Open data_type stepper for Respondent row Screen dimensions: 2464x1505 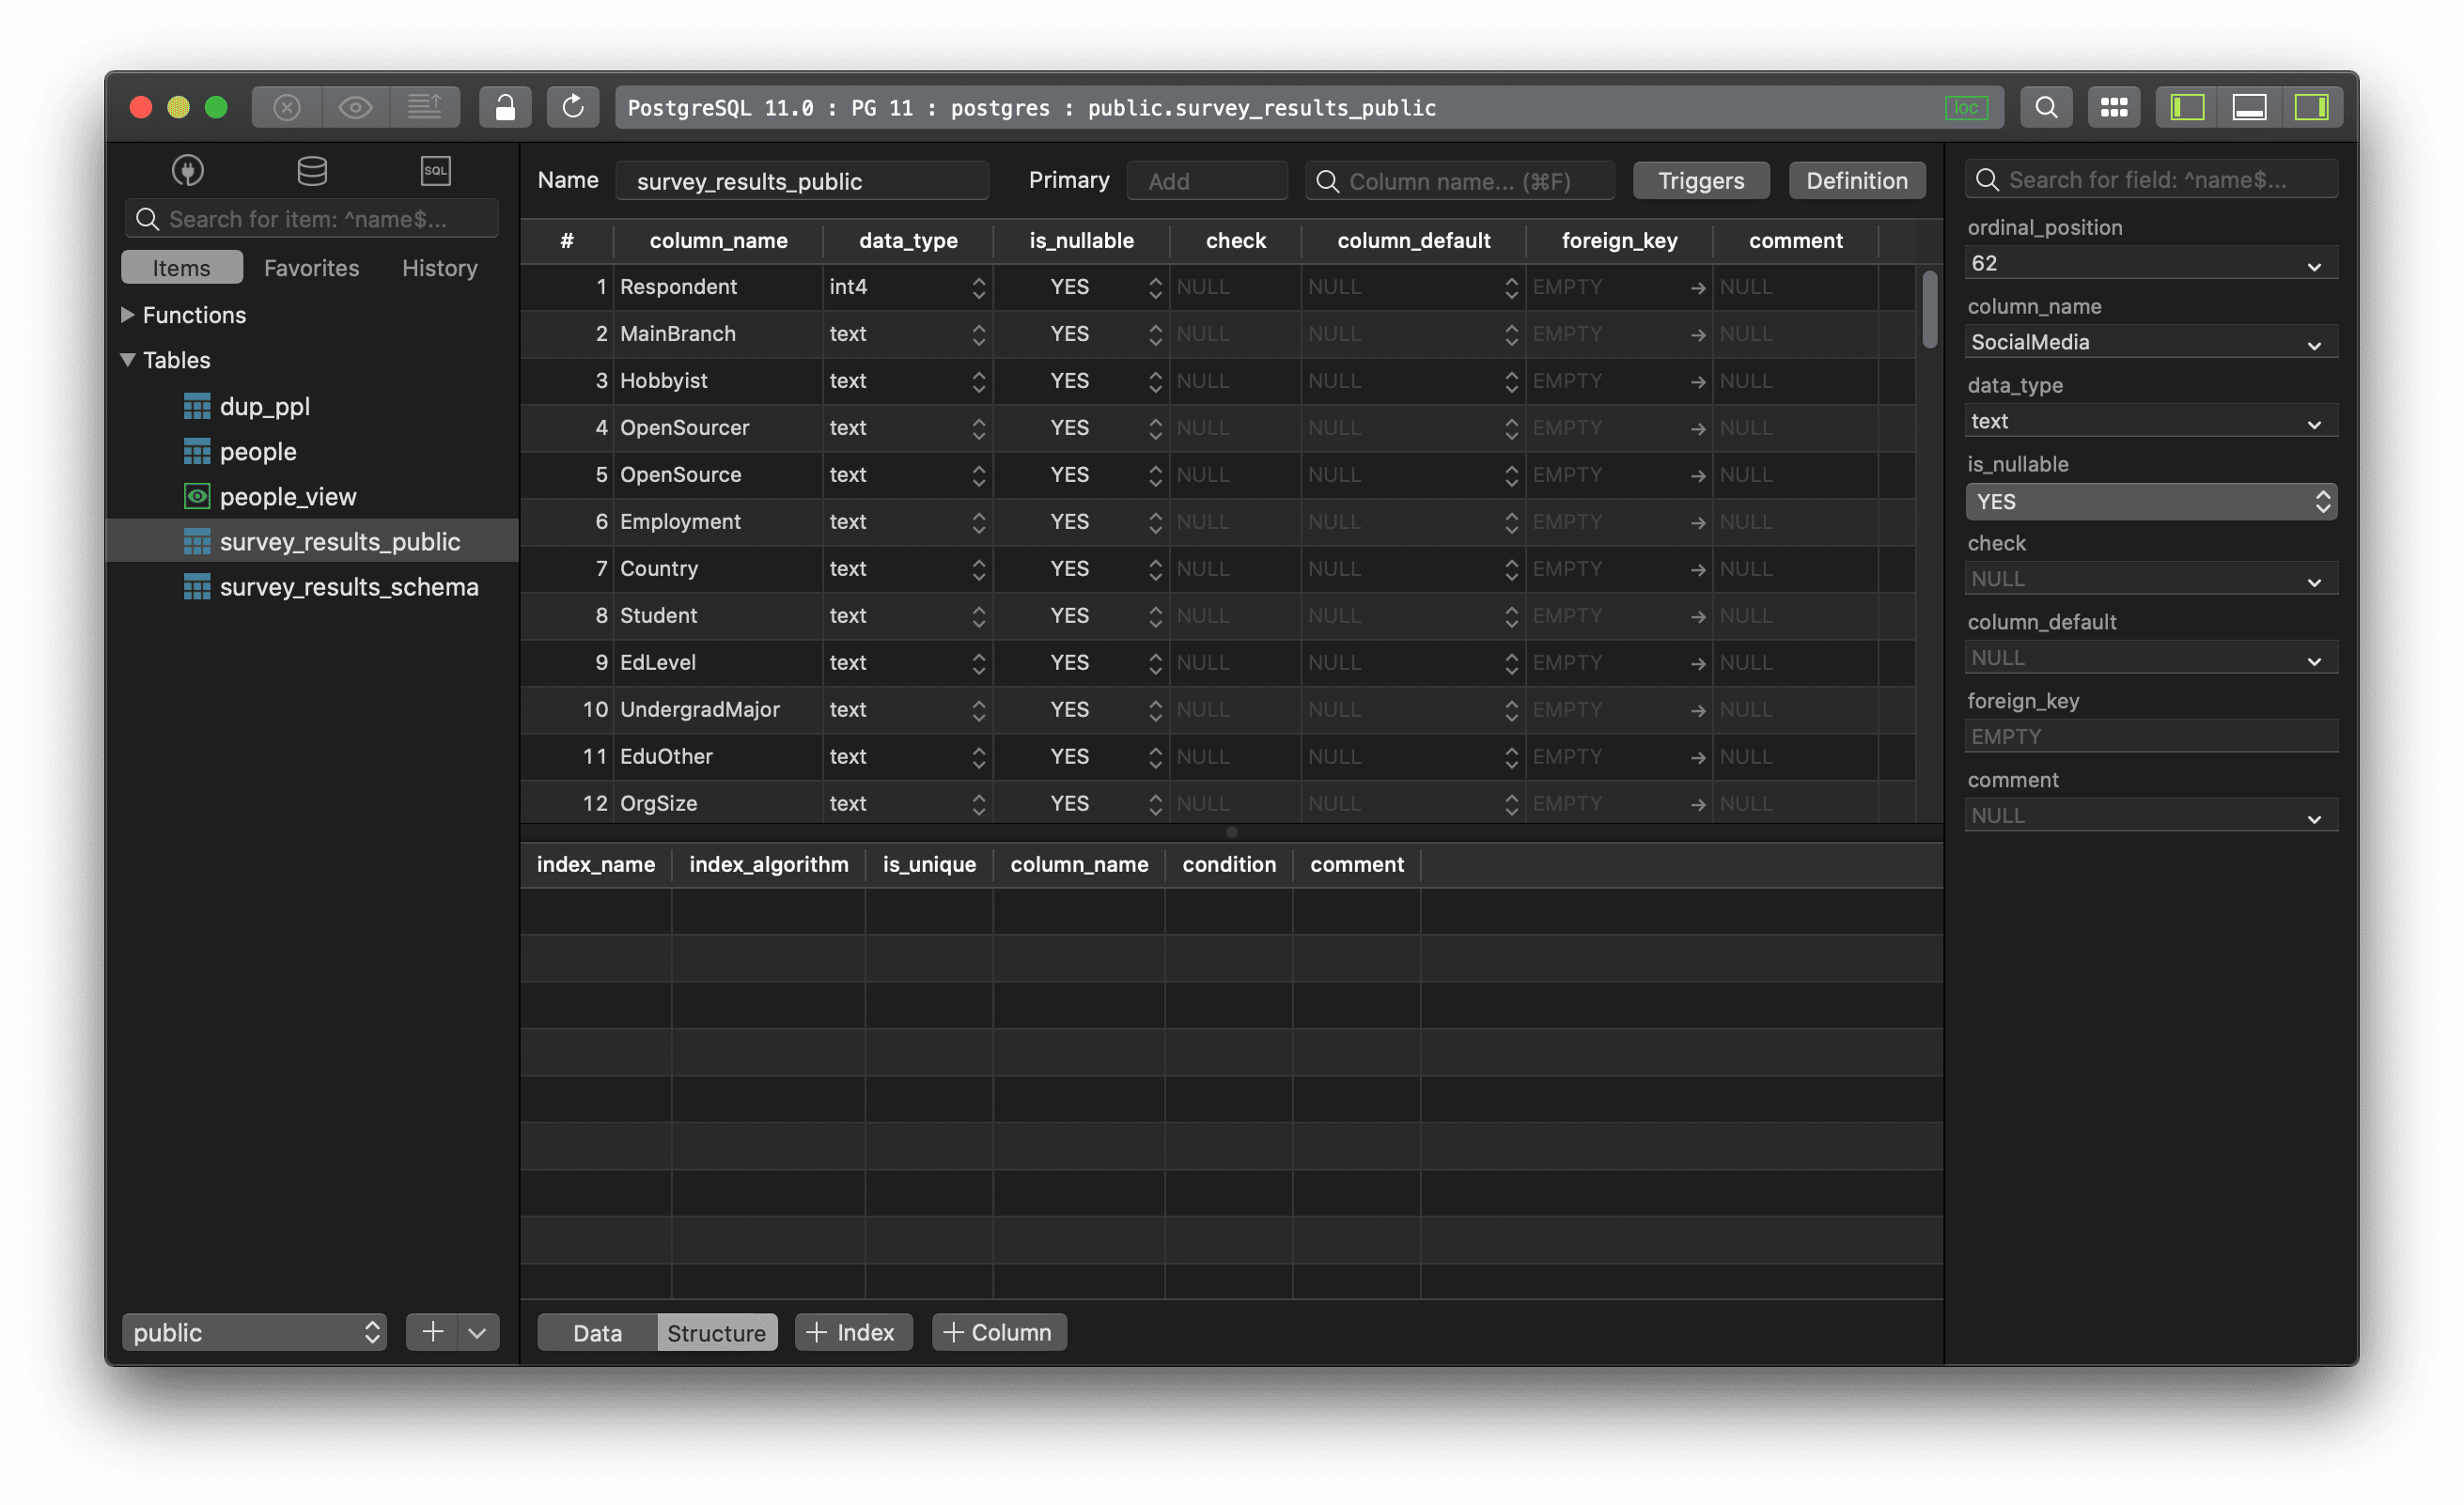[979, 288]
